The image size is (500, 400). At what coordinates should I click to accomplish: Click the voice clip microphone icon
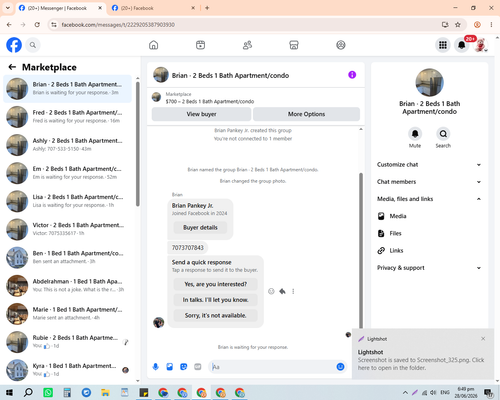click(156, 367)
